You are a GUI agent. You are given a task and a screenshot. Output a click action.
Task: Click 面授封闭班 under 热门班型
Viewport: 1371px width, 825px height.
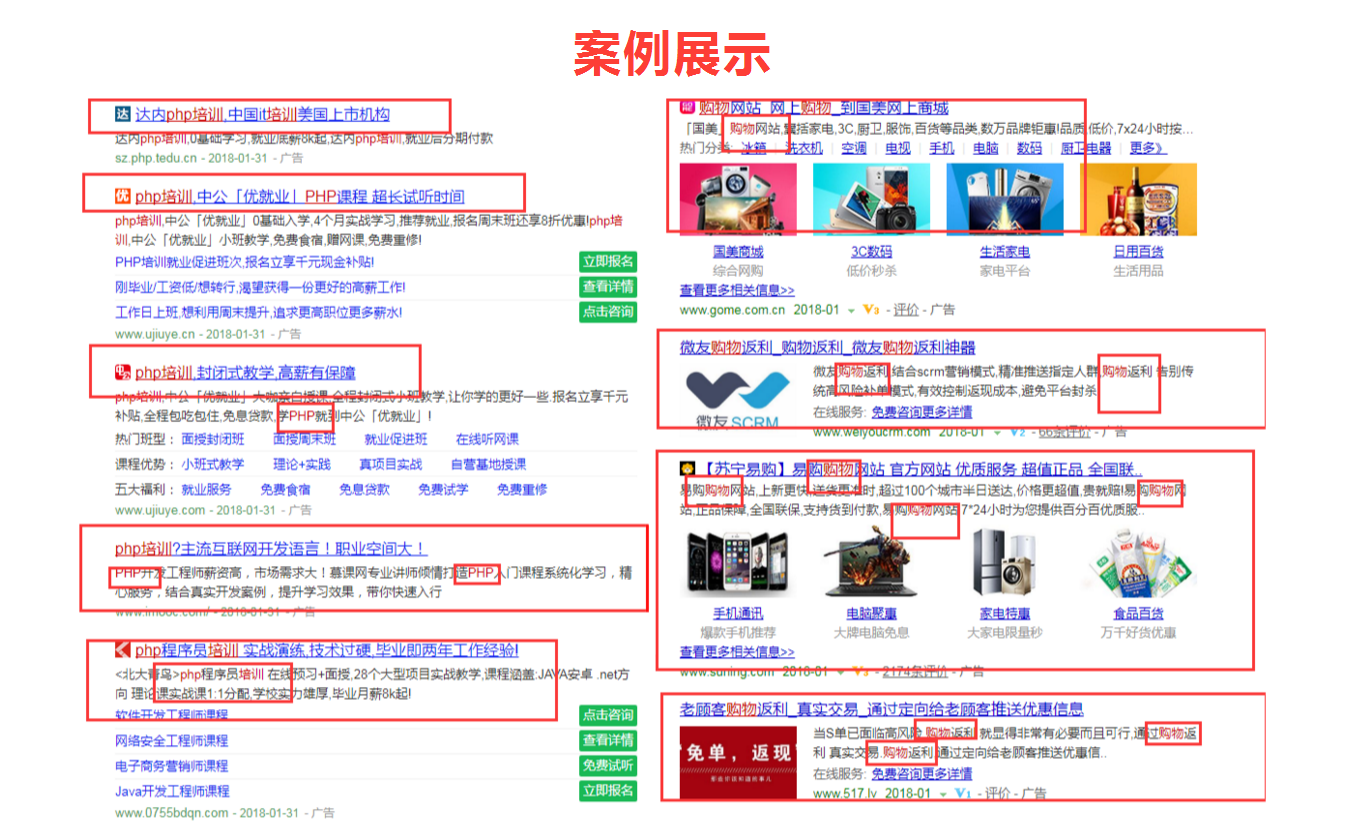coord(213,439)
